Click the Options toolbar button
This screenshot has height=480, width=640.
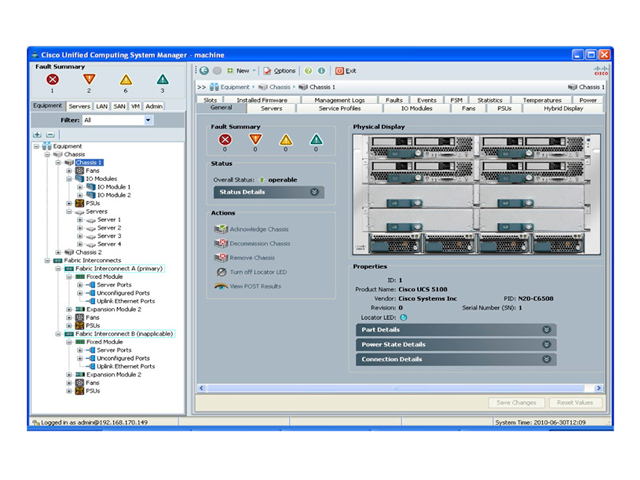pos(280,71)
